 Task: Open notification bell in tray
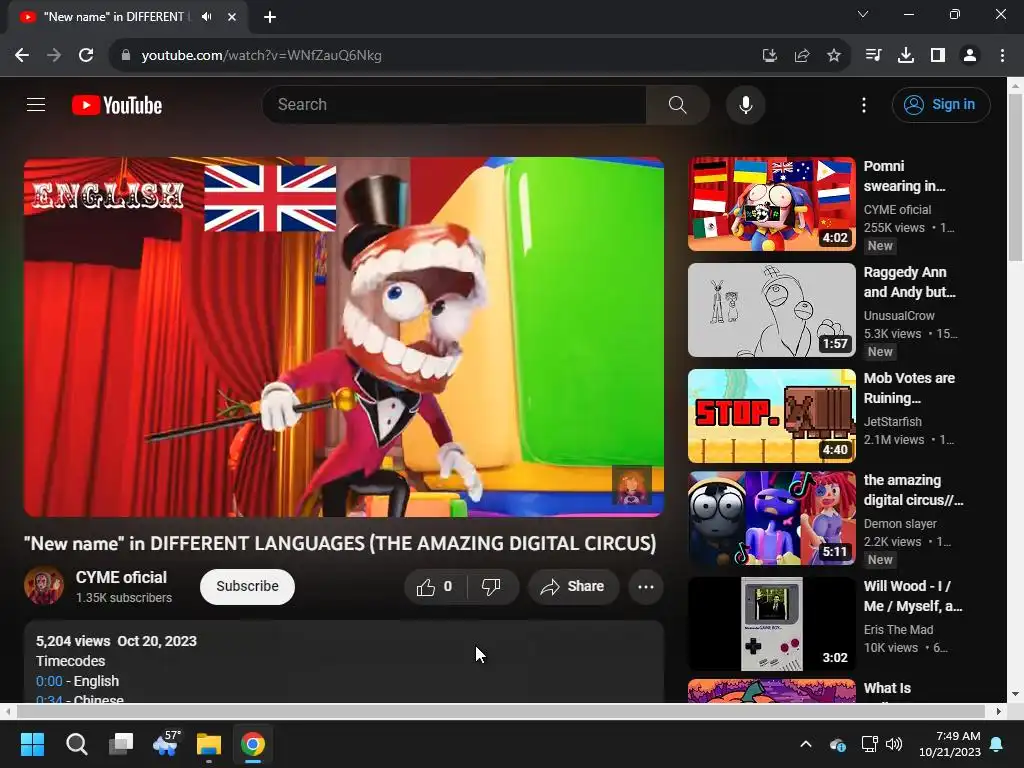click(997, 744)
